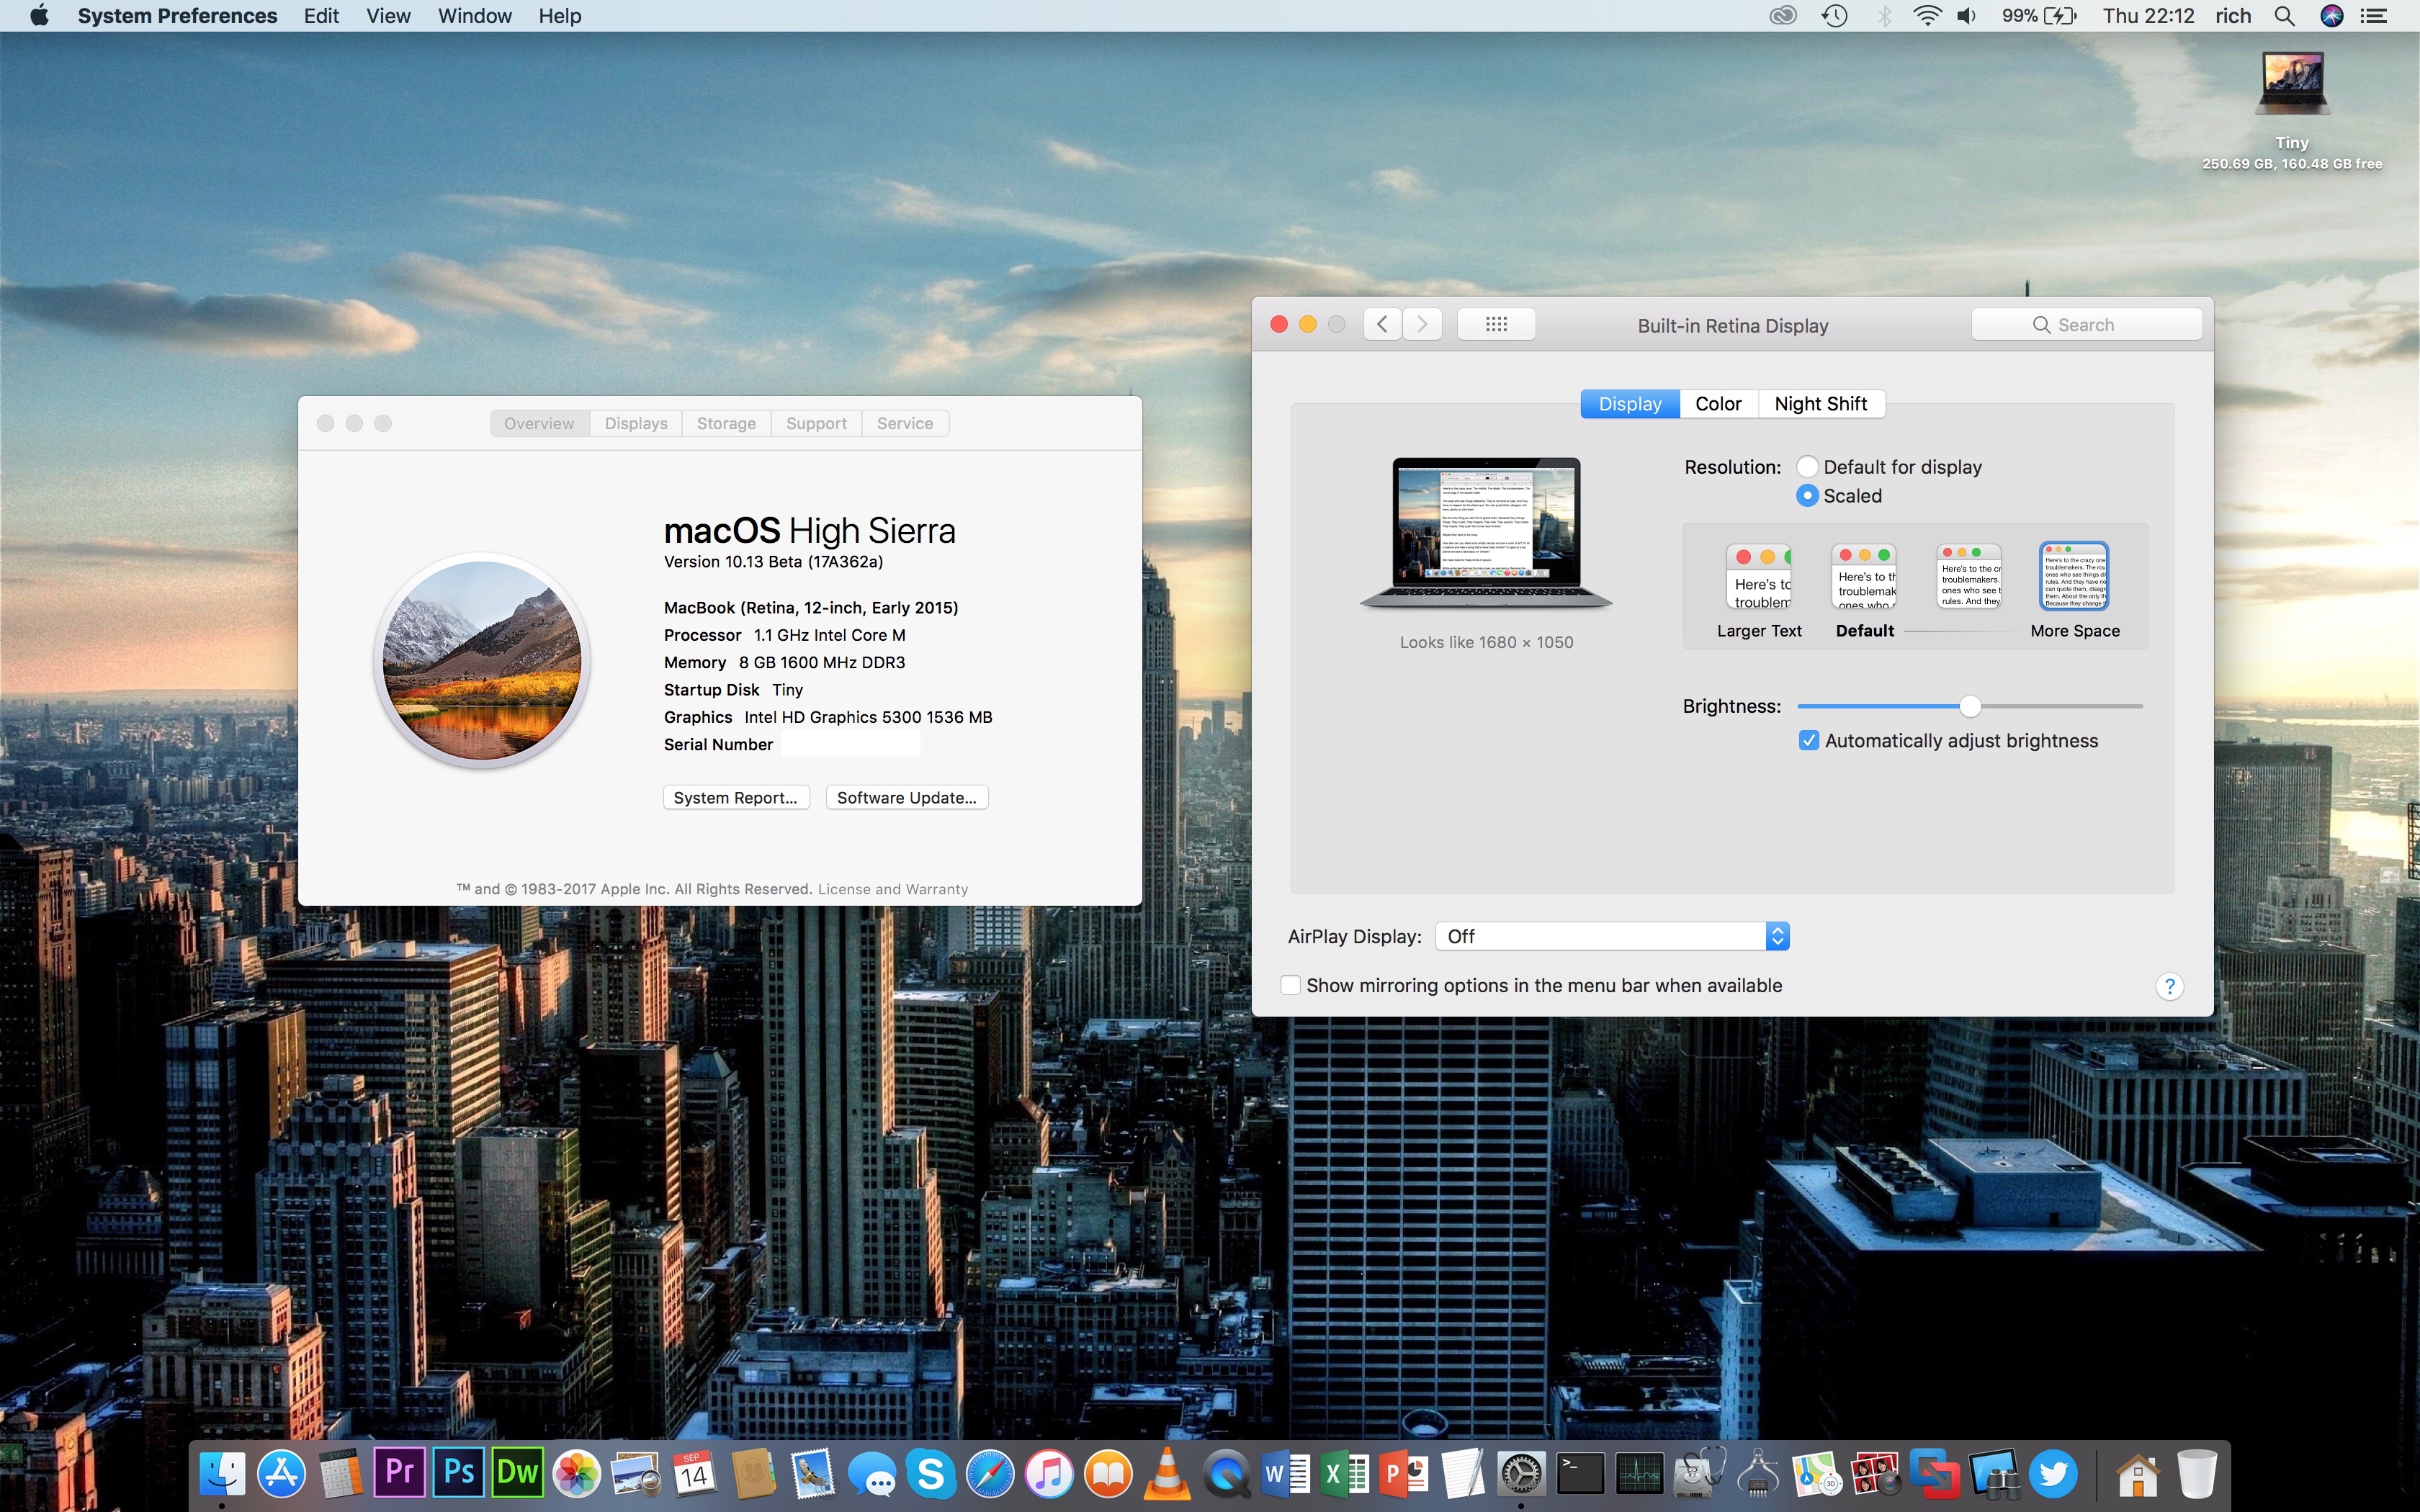Image resolution: width=2420 pixels, height=1512 pixels.
Task: Click battery 99% status
Action: tap(2039, 16)
